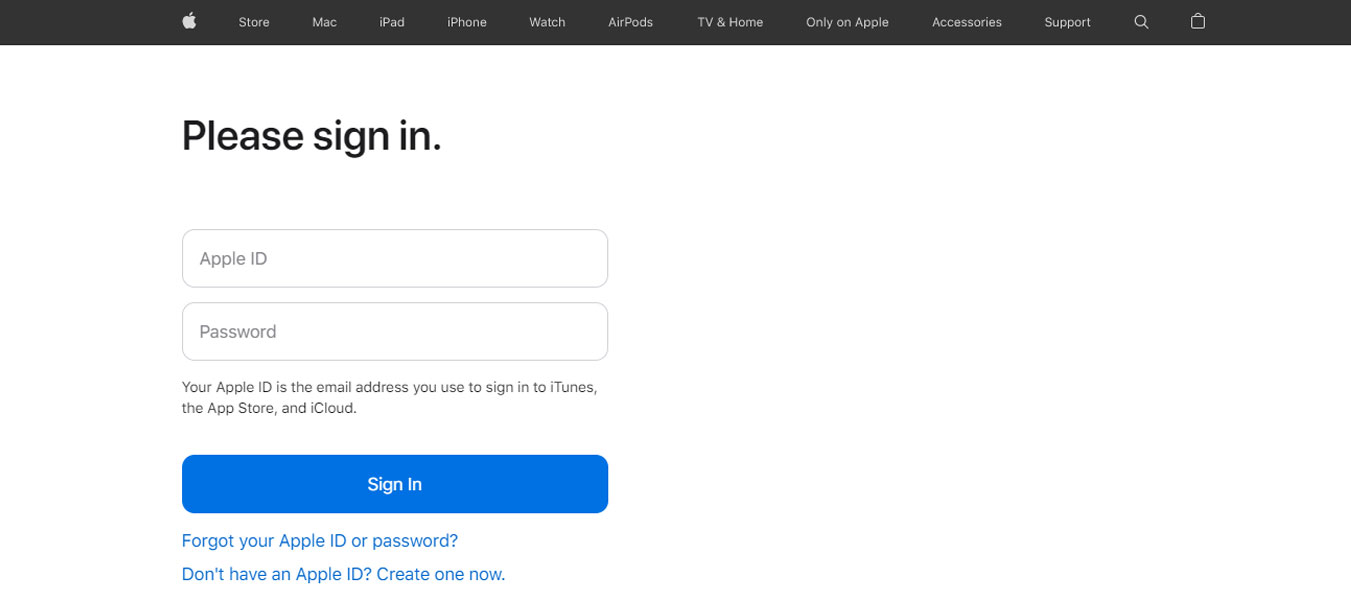Go to the Mac section
Screen dimensions: 1351x606
click(324, 22)
